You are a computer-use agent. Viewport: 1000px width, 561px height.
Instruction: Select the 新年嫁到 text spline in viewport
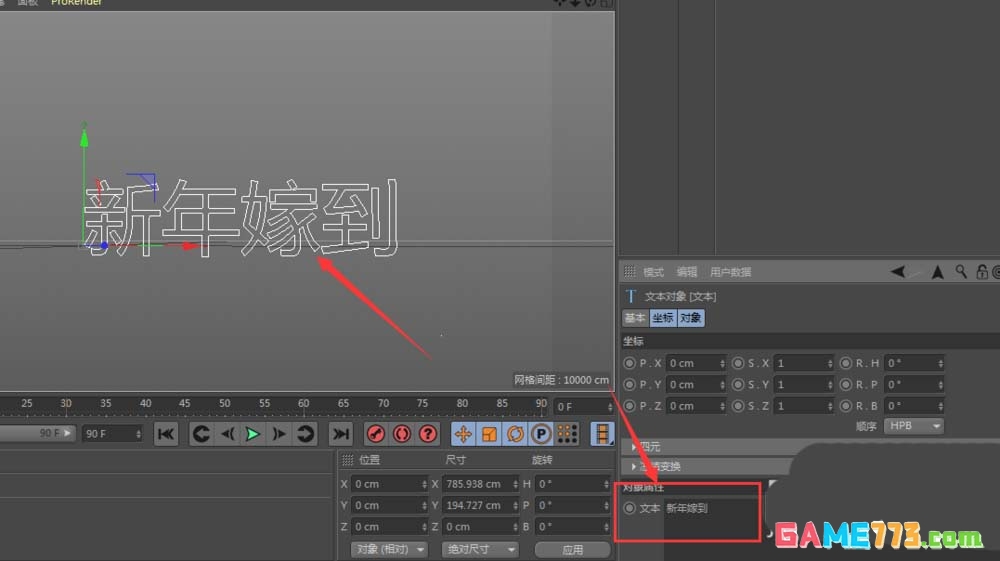tap(242, 218)
